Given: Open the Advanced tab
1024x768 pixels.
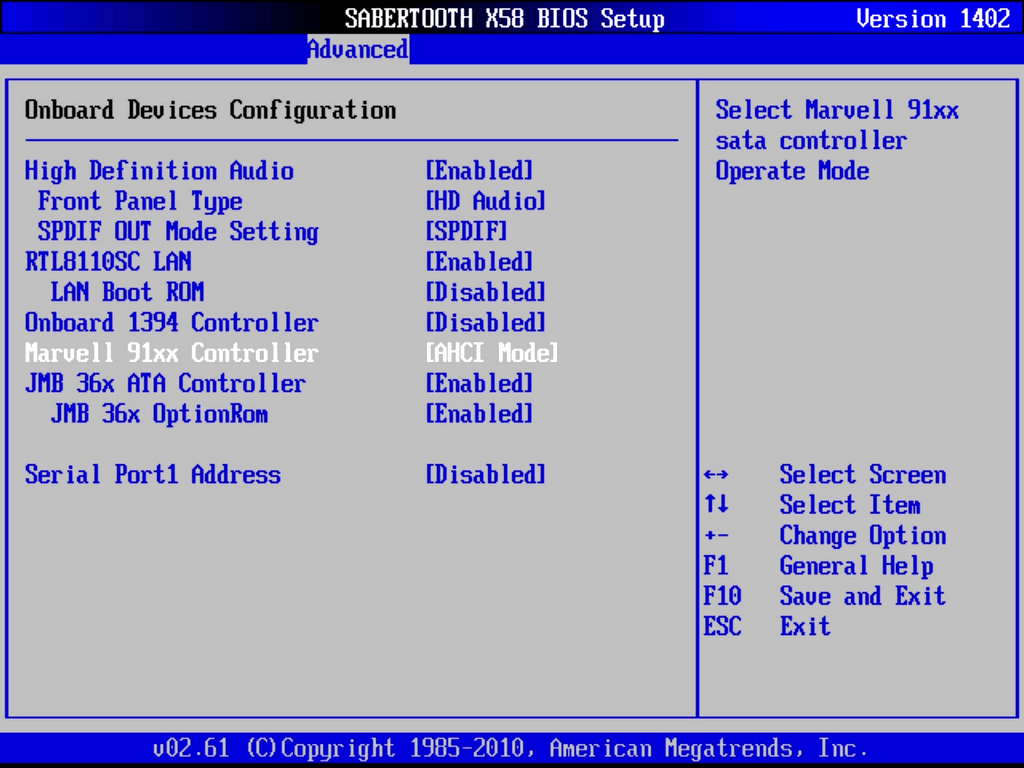Looking at the screenshot, I should click(x=359, y=49).
